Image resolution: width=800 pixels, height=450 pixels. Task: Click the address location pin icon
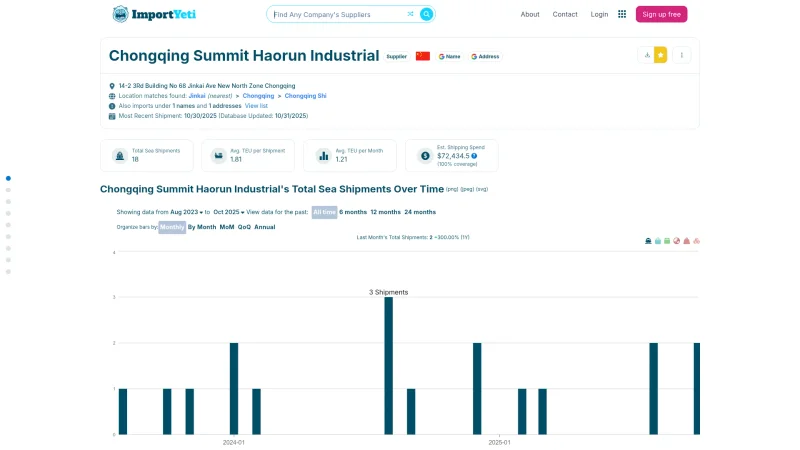pos(112,86)
